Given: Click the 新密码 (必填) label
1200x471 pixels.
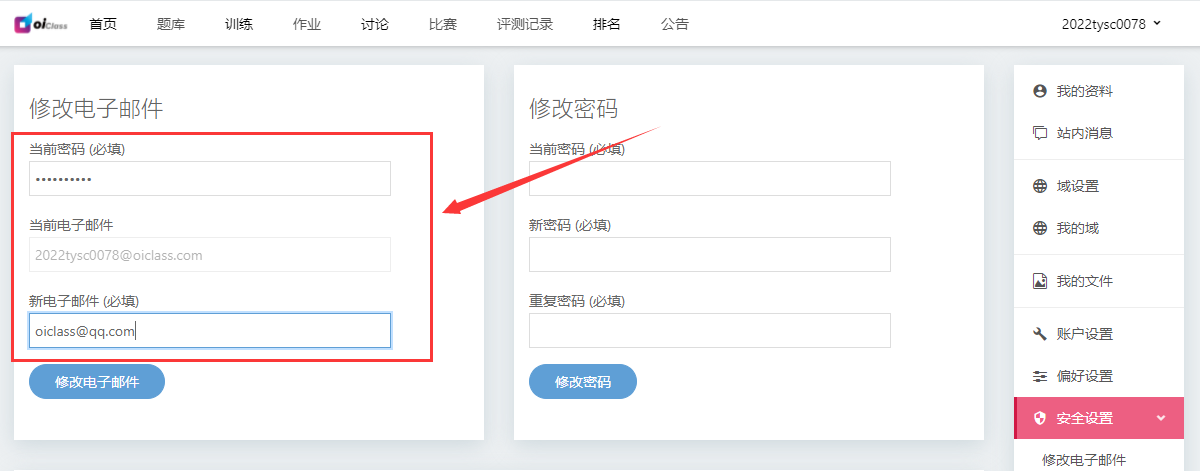Looking at the screenshot, I should tap(570, 225).
